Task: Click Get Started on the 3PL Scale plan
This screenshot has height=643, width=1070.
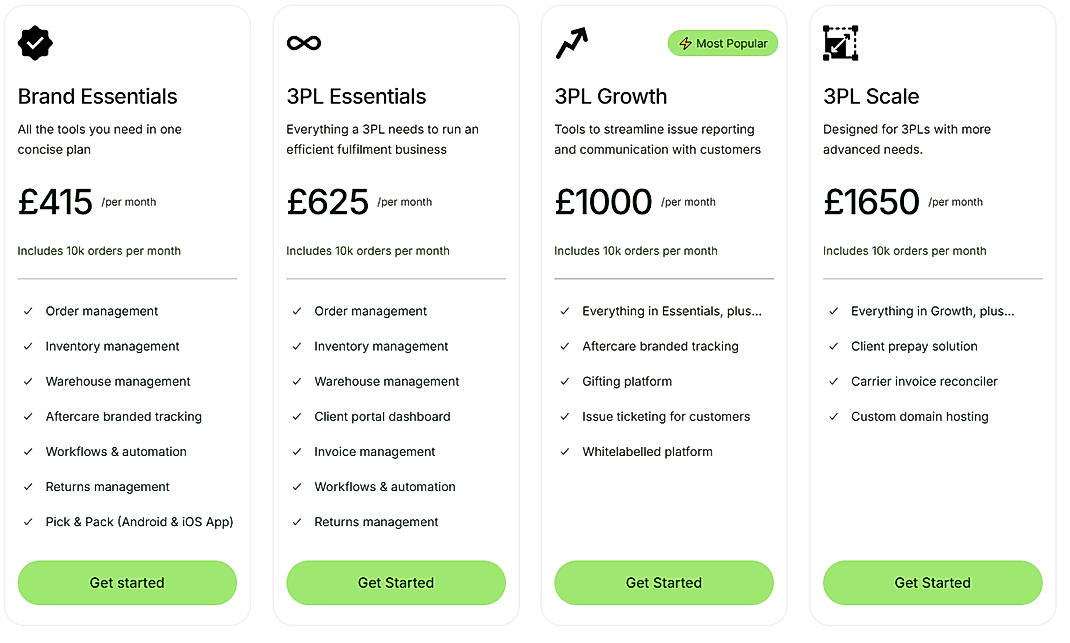Action: coord(932,582)
